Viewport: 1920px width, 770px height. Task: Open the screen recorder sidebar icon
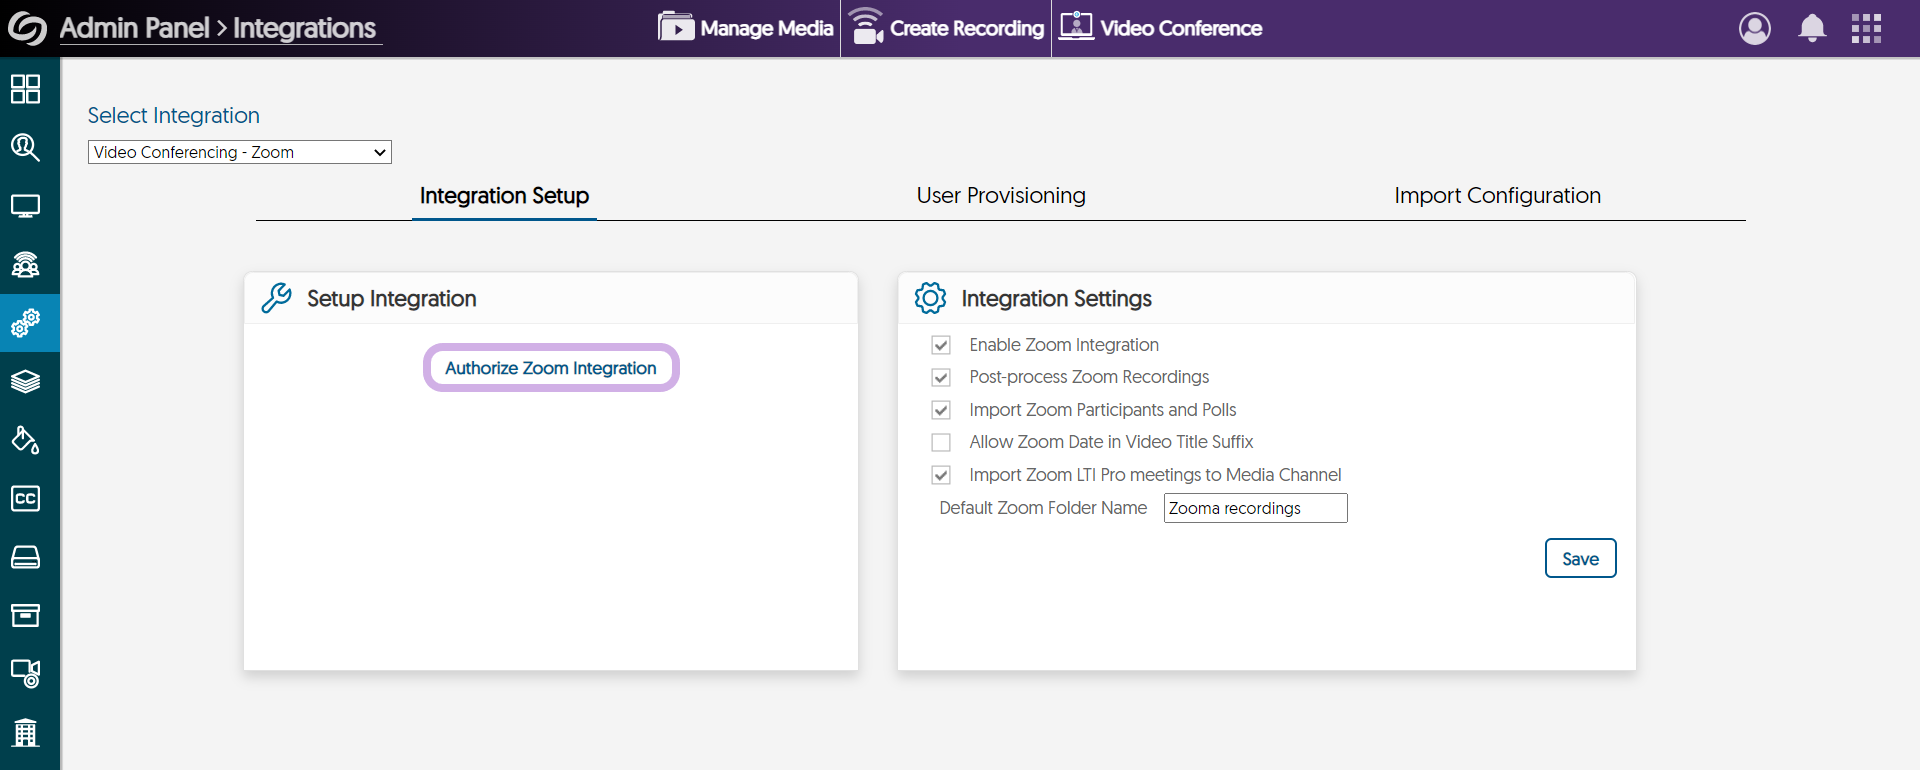point(25,673)
